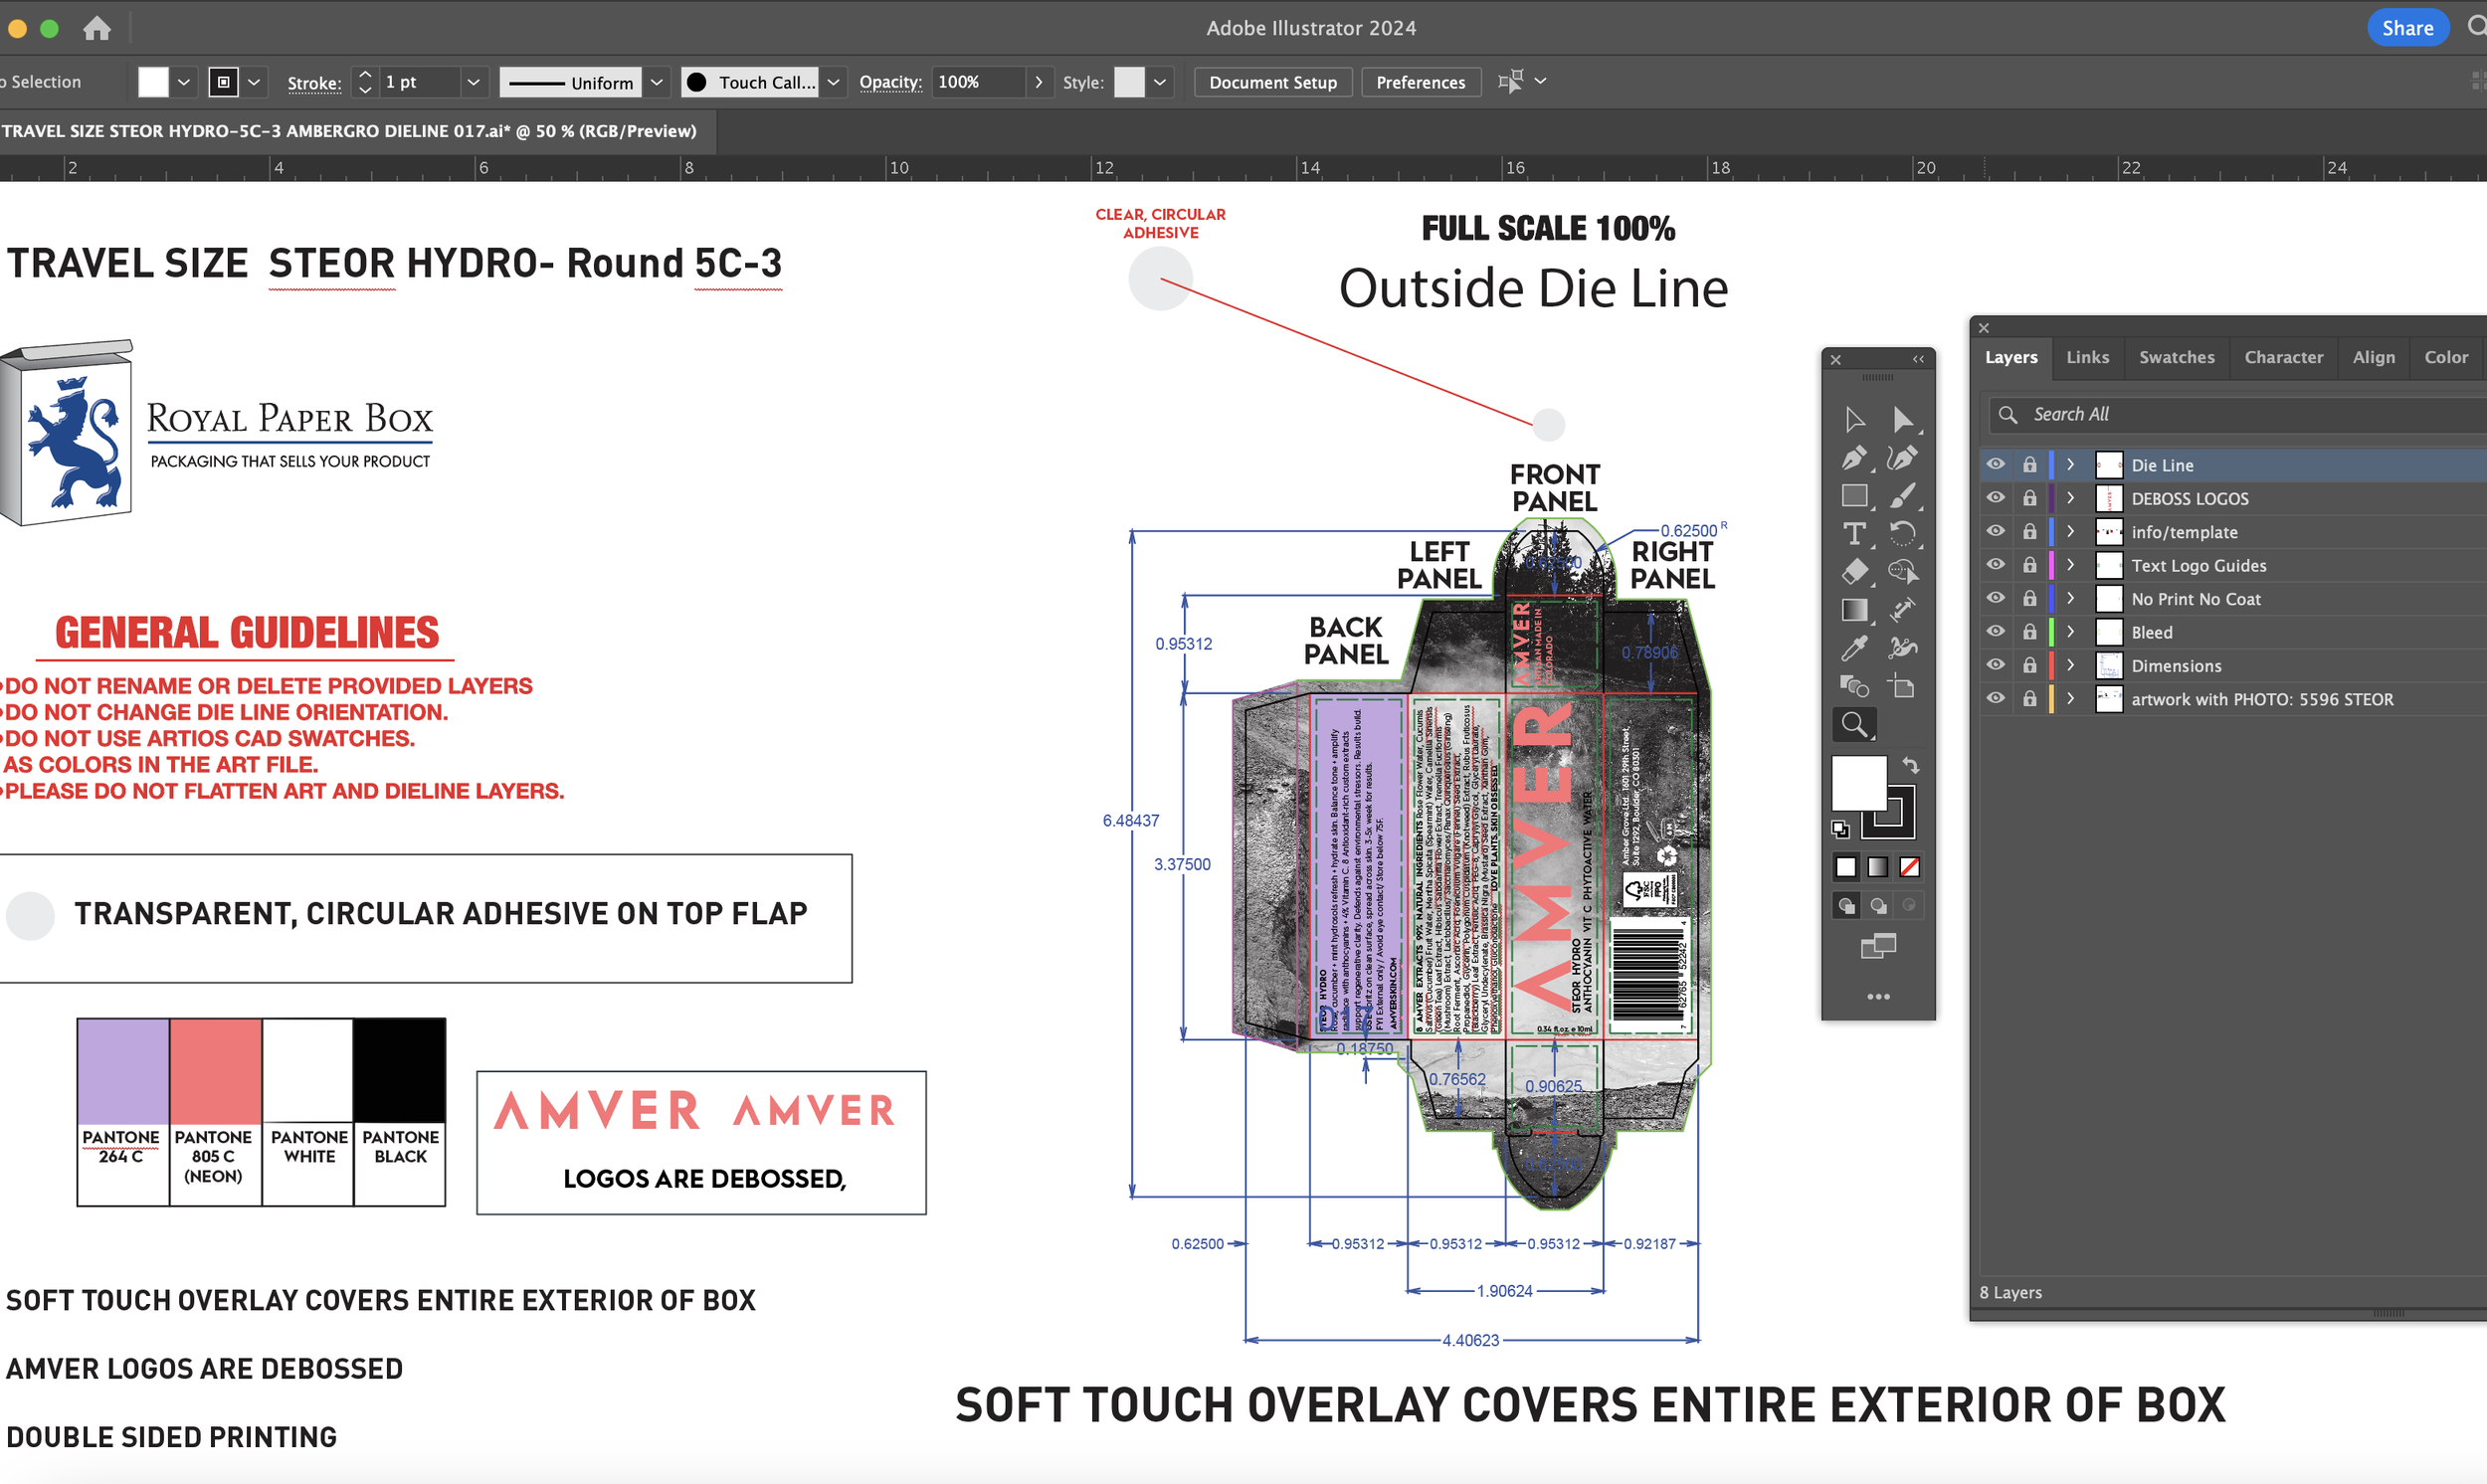The height and width of the screenshot is (1484, 2487).
Task: Choose the Paintbrush tool
Action: click(1902, 496)
